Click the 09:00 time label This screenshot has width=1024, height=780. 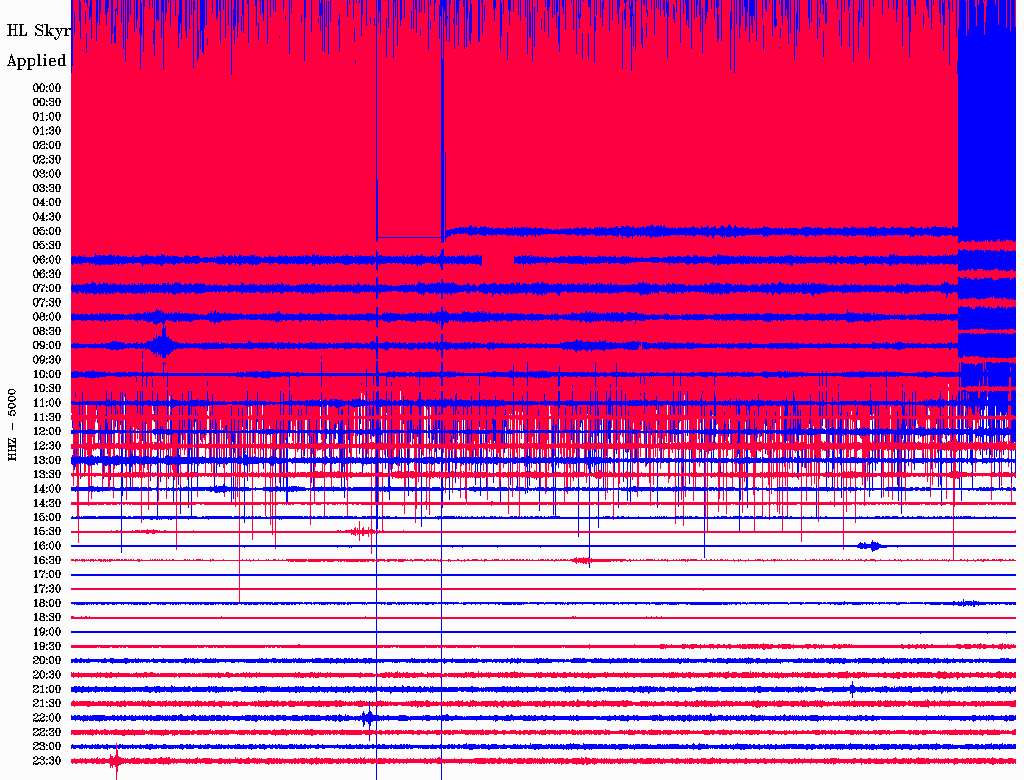click(47, 346)
